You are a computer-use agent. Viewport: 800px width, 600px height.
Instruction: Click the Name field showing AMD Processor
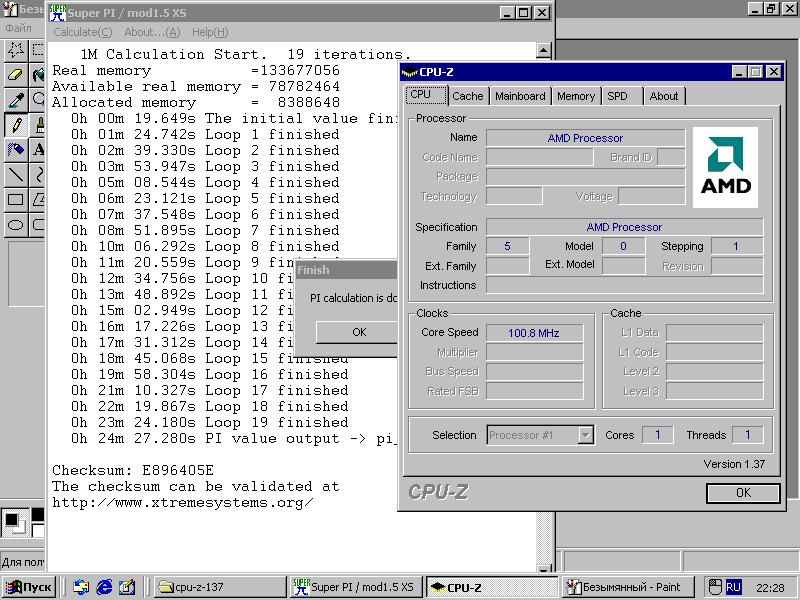585,138
